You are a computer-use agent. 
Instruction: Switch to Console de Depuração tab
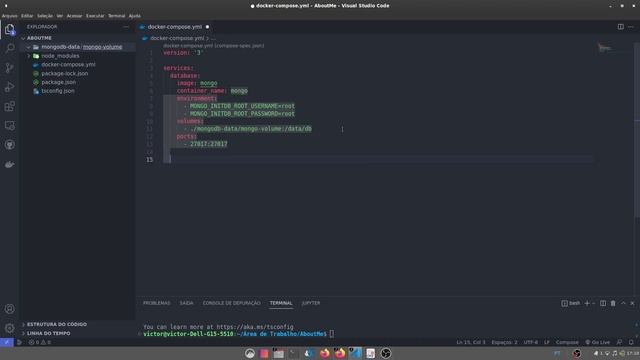231,303
